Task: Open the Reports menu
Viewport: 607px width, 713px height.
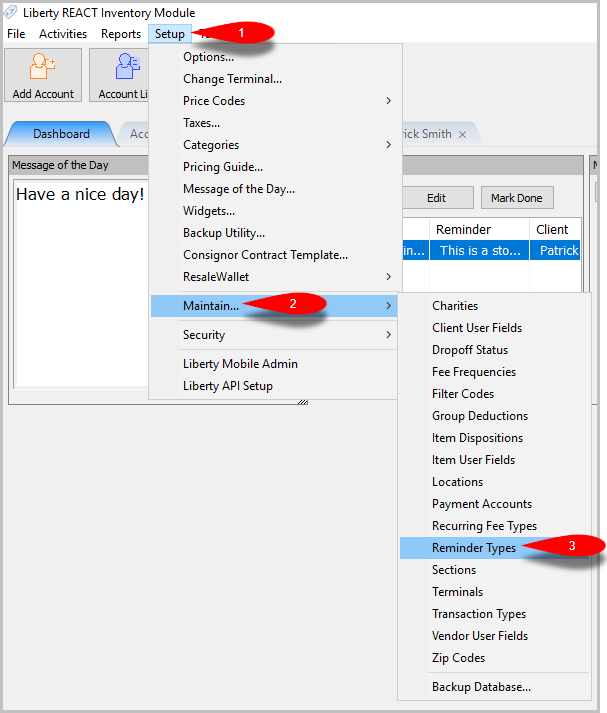Action: [121, 34]
